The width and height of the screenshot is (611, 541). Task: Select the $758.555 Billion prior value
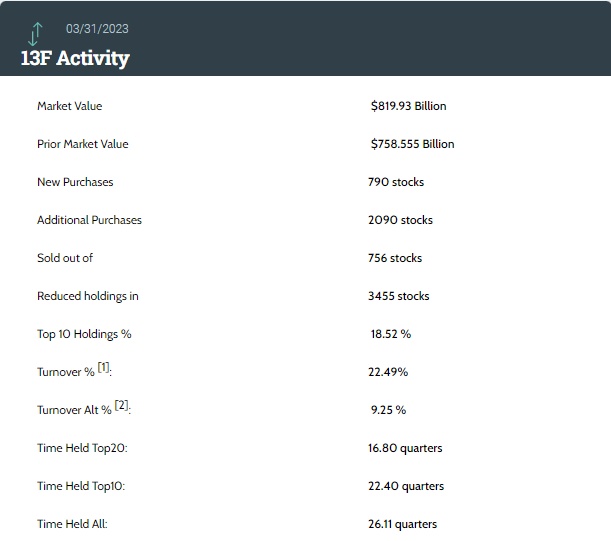[412, 144]
